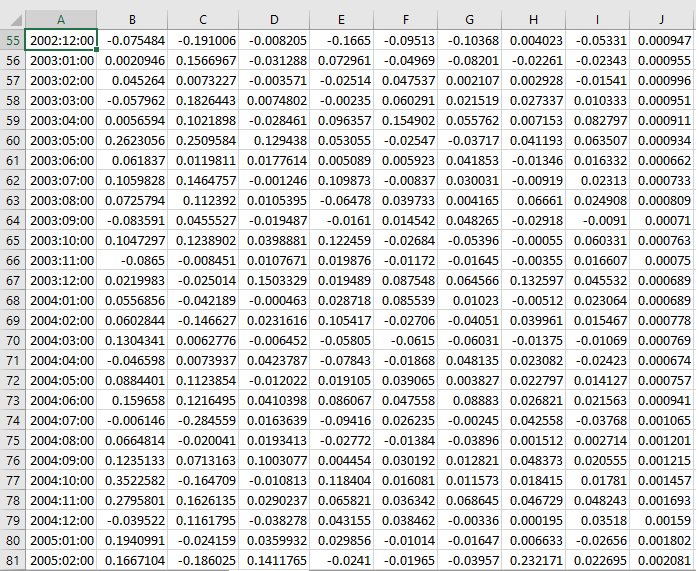Screen dimensions: 696x571
Task: Click cell with value 0.3522582
Action: [x=132, y=480]
